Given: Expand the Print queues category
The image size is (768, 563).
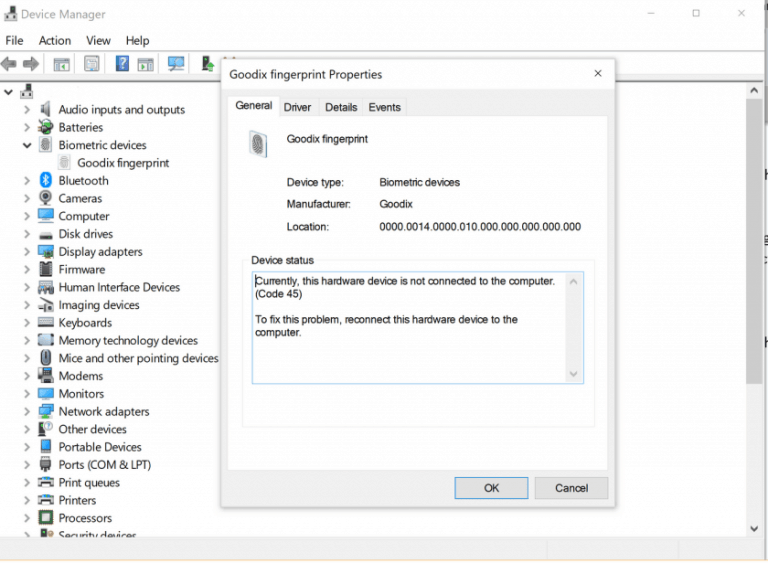Looking at the screenshot, I should (x=27, y=483).
